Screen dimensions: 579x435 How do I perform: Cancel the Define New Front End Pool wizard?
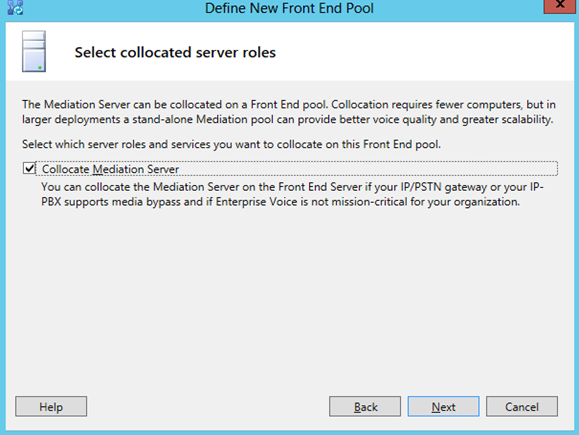(522, 407)
